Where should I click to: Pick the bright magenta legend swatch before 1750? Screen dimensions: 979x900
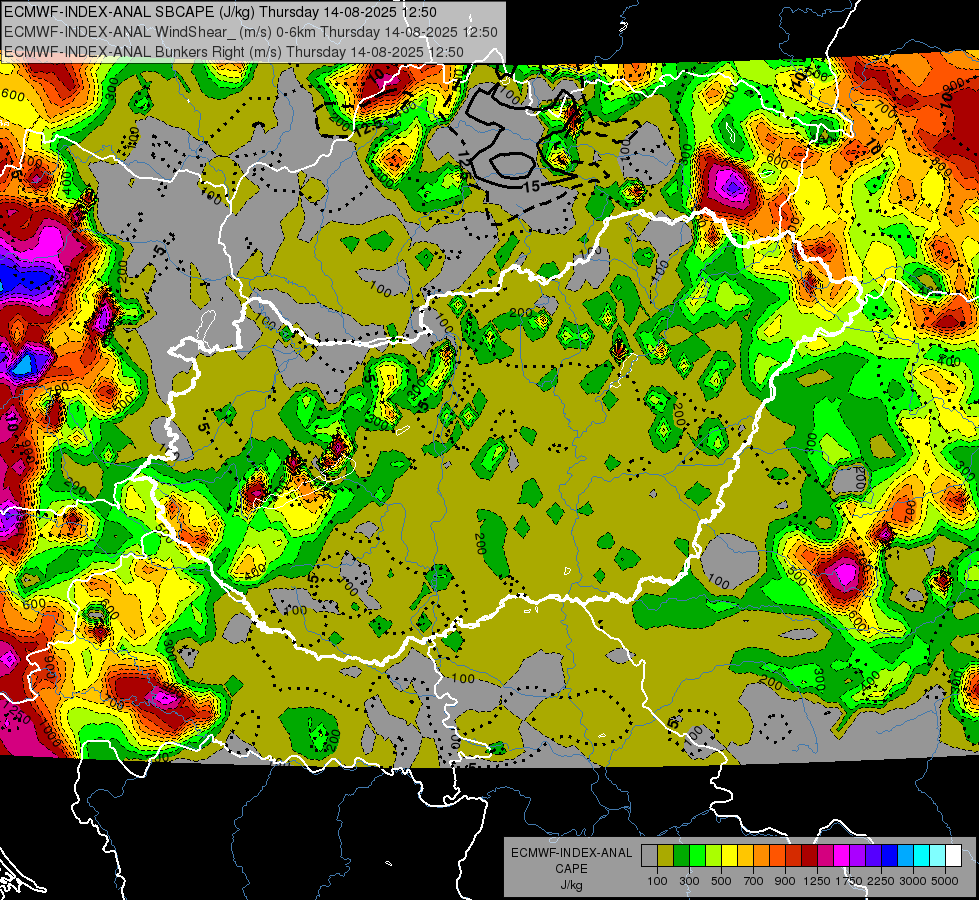842,855
